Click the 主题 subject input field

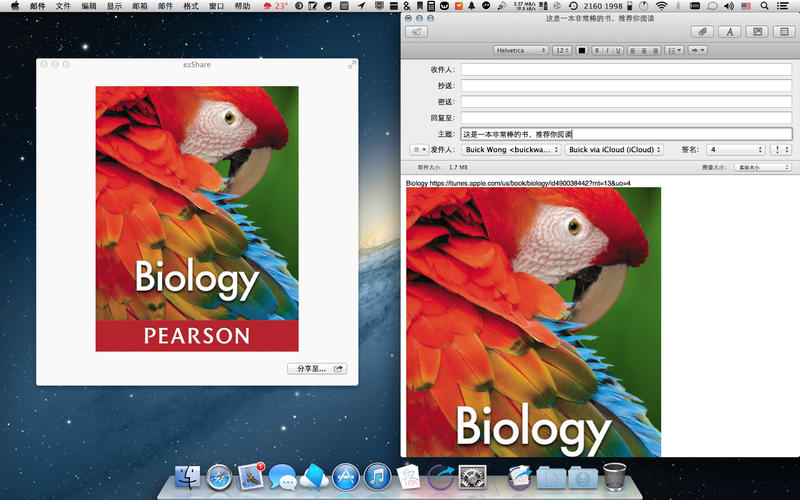click(x=627, y=134)
